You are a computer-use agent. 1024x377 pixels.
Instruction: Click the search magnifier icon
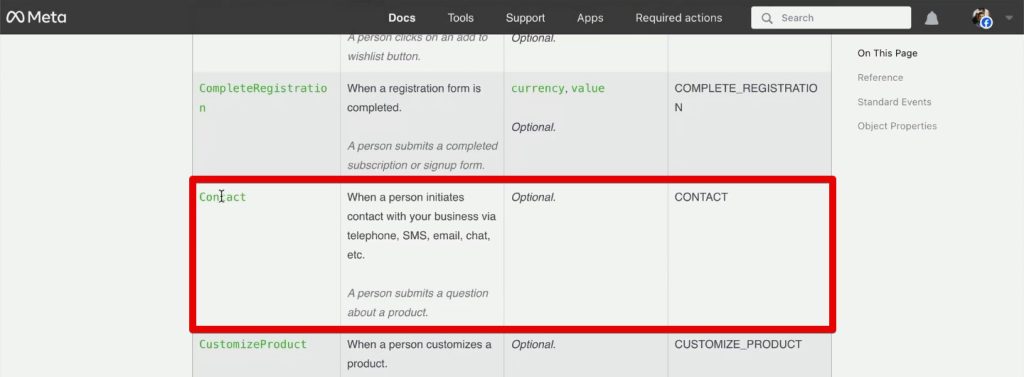click(x=767, y=18)
